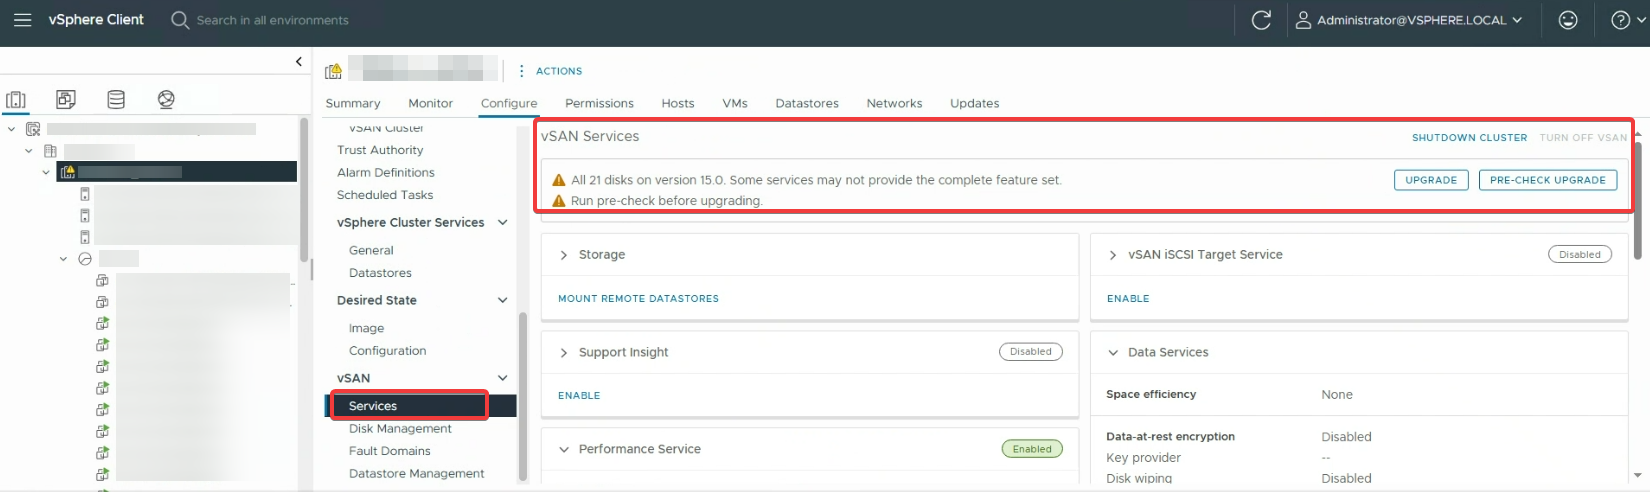
Task: Switch to the Datastores tab
Action: pyautogui.click(x=807, y=103)
